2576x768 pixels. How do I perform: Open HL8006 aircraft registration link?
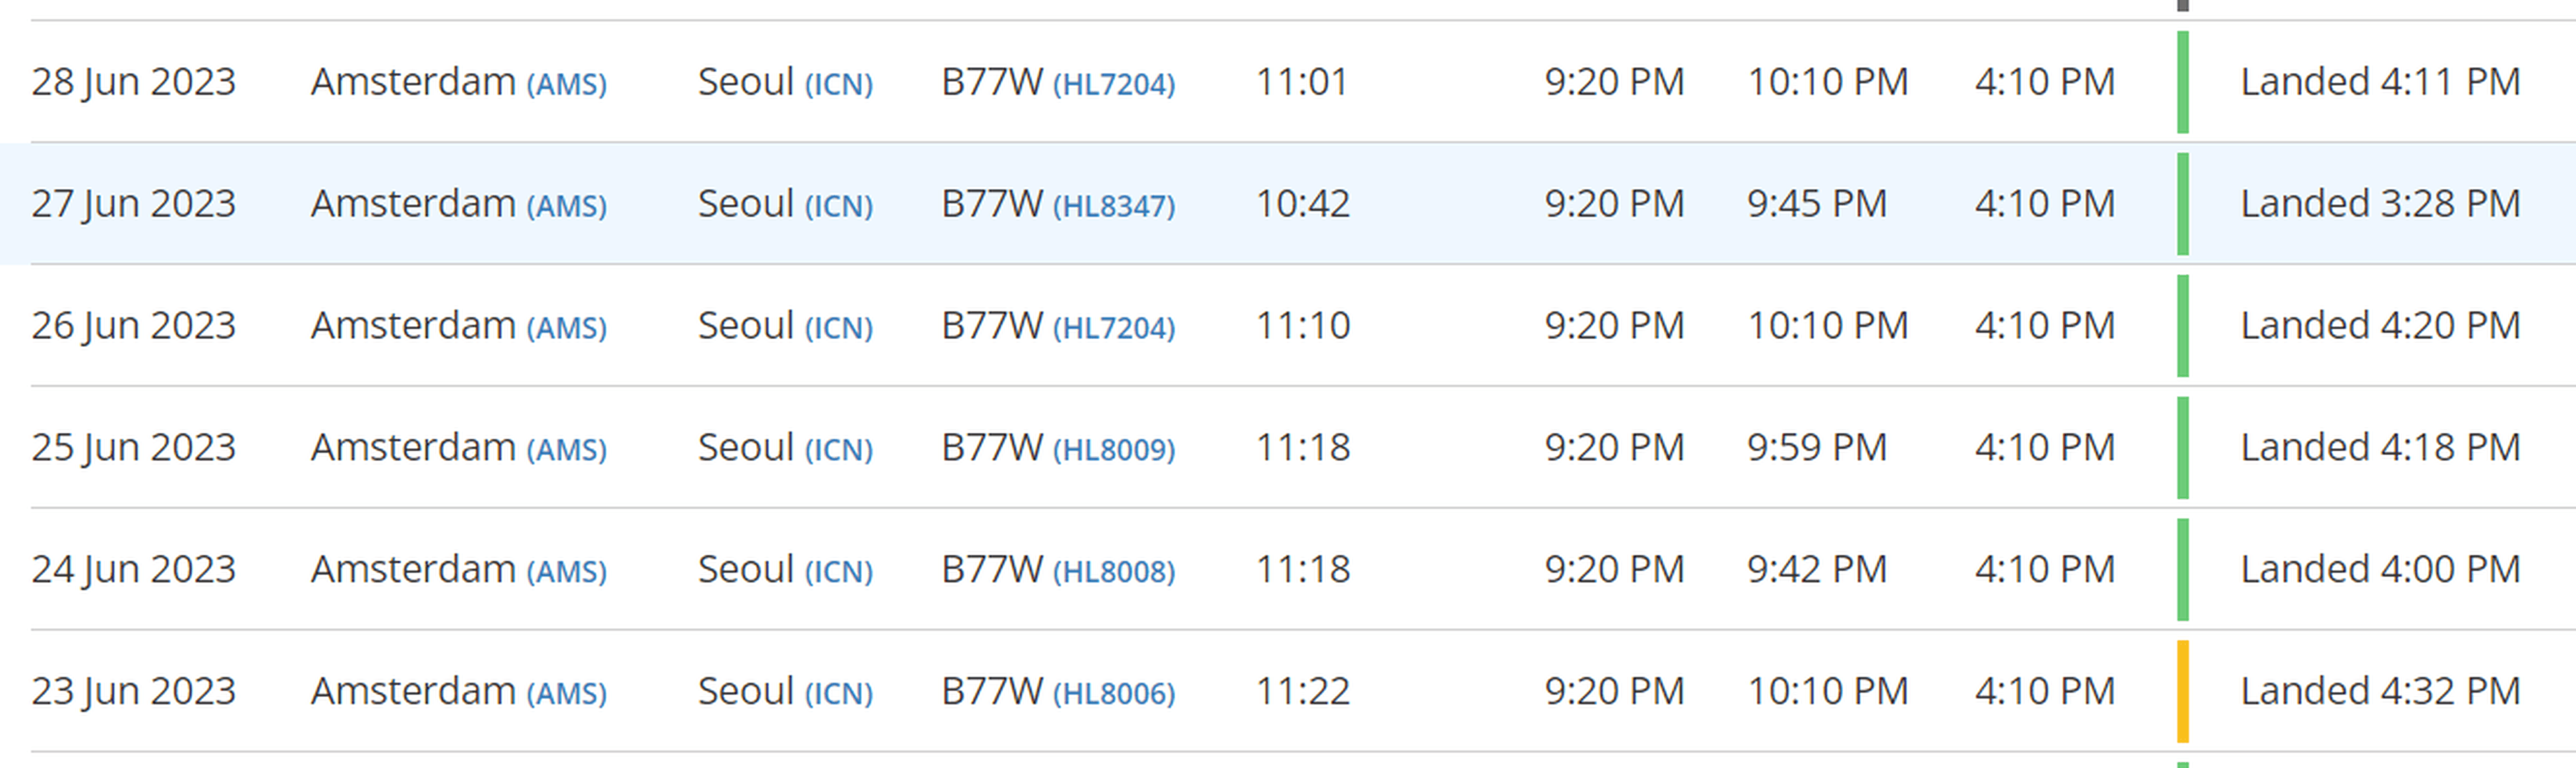click(1114, 694)
